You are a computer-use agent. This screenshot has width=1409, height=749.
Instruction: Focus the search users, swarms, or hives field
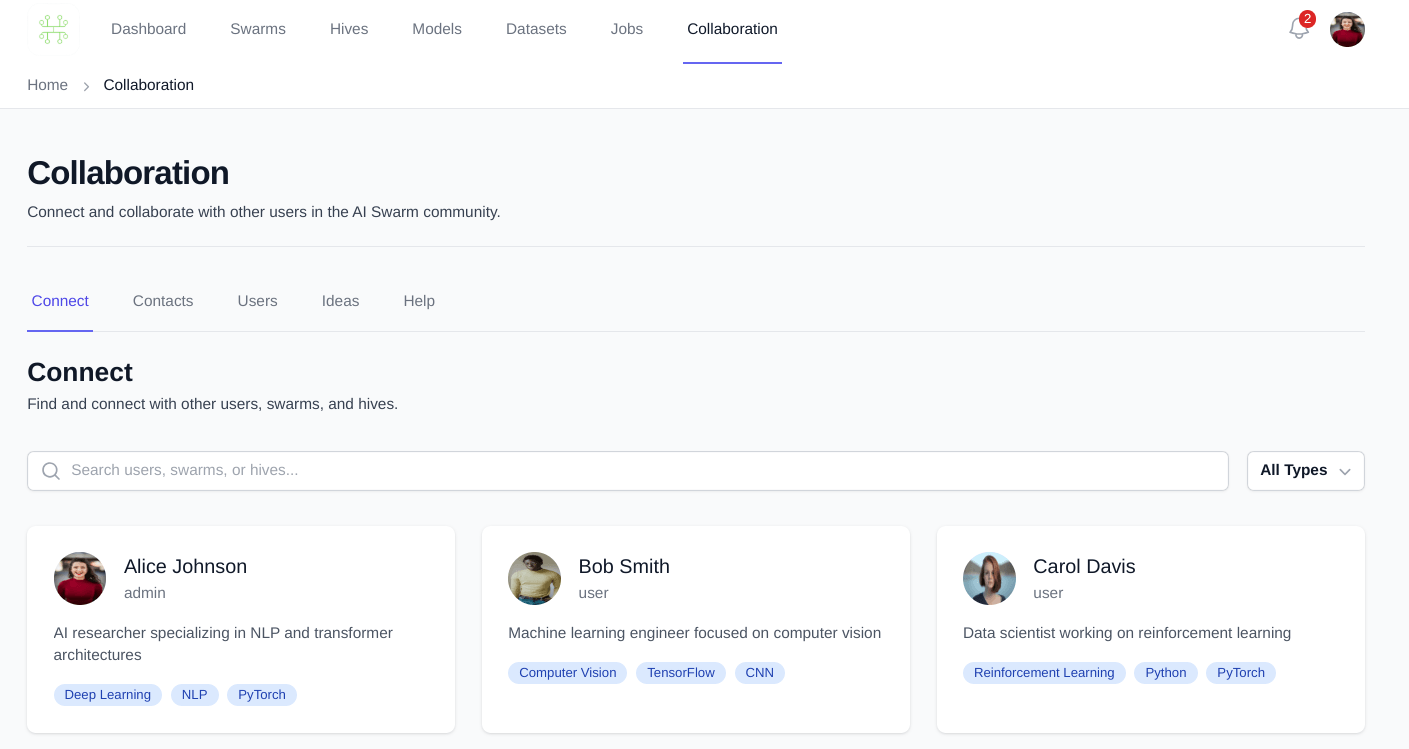coord(640,471)
